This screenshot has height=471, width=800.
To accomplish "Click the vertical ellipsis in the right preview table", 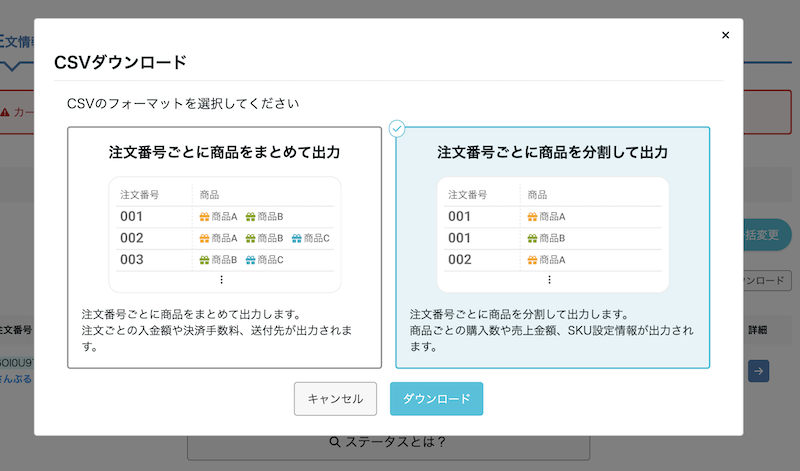I will point(549,280).
